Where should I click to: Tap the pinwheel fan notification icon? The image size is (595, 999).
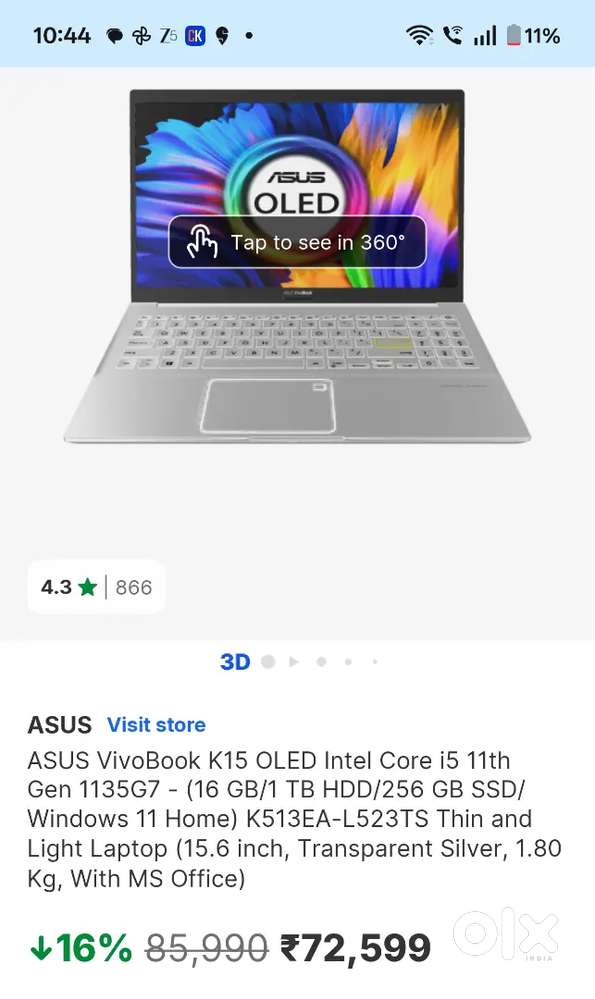pos(141,36)
